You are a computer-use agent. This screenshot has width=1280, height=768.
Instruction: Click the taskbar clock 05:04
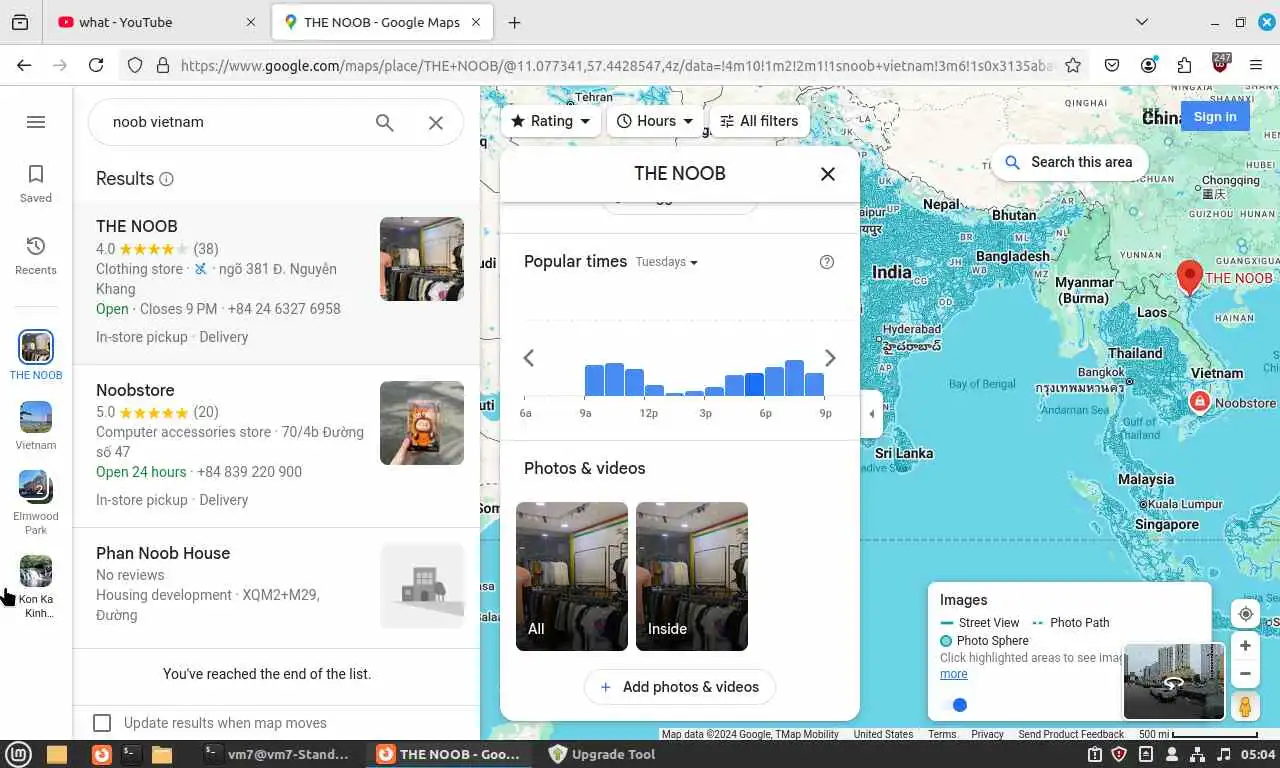[x=1258, y=754]
